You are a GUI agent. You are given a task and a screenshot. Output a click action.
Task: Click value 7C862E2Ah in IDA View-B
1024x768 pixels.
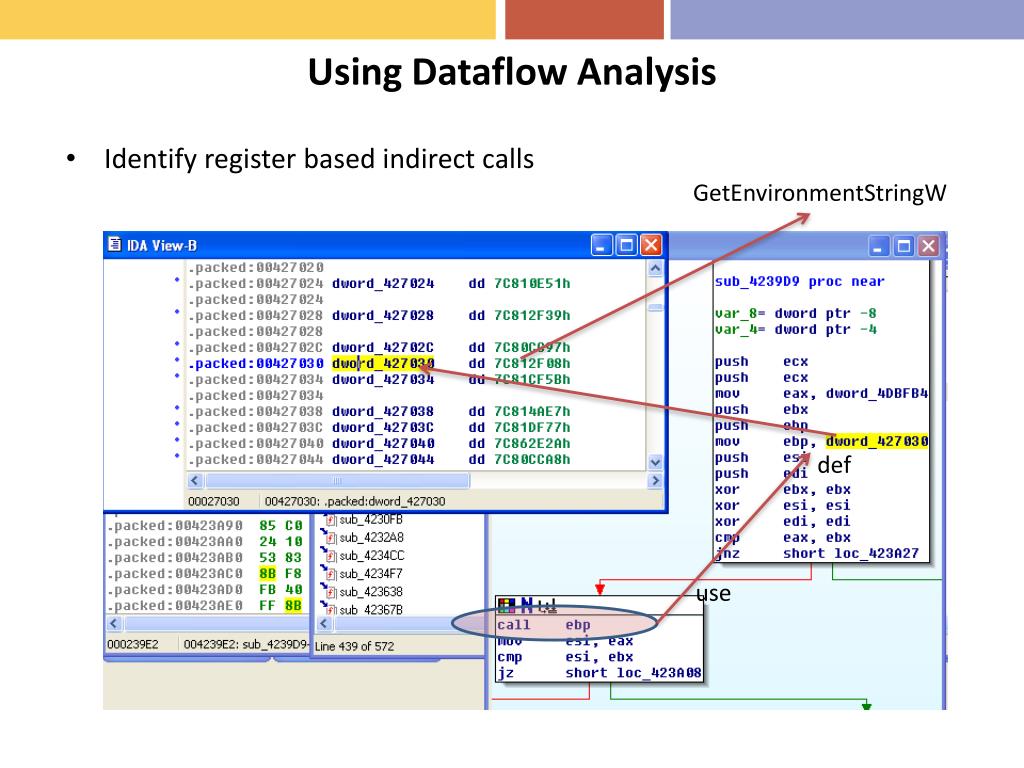coord(532,443)
